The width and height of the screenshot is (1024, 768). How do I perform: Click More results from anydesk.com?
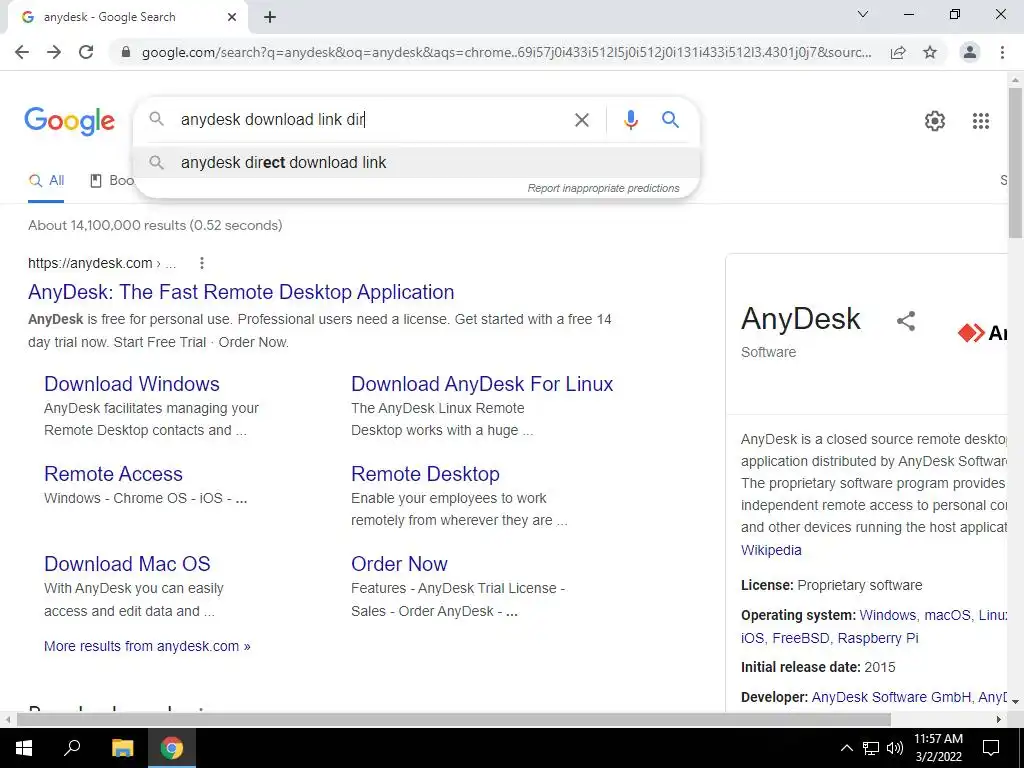point(147,646)
